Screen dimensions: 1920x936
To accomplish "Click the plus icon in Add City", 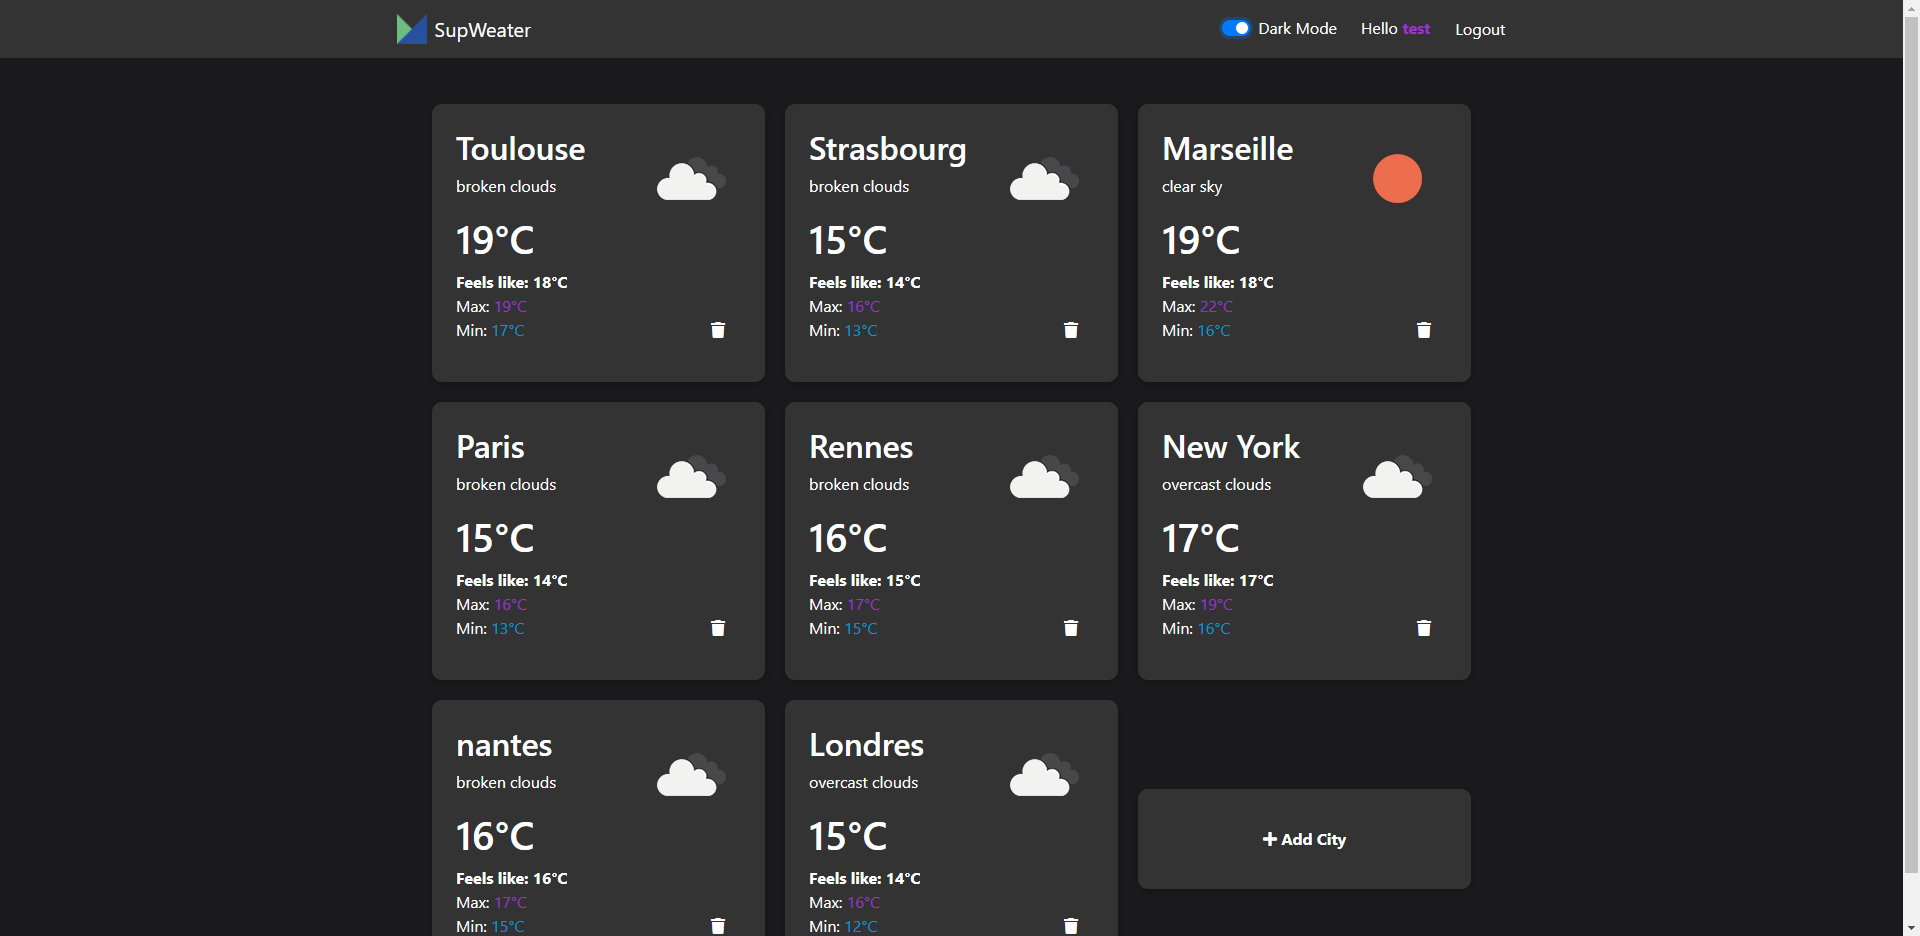I will [1270, 839].
